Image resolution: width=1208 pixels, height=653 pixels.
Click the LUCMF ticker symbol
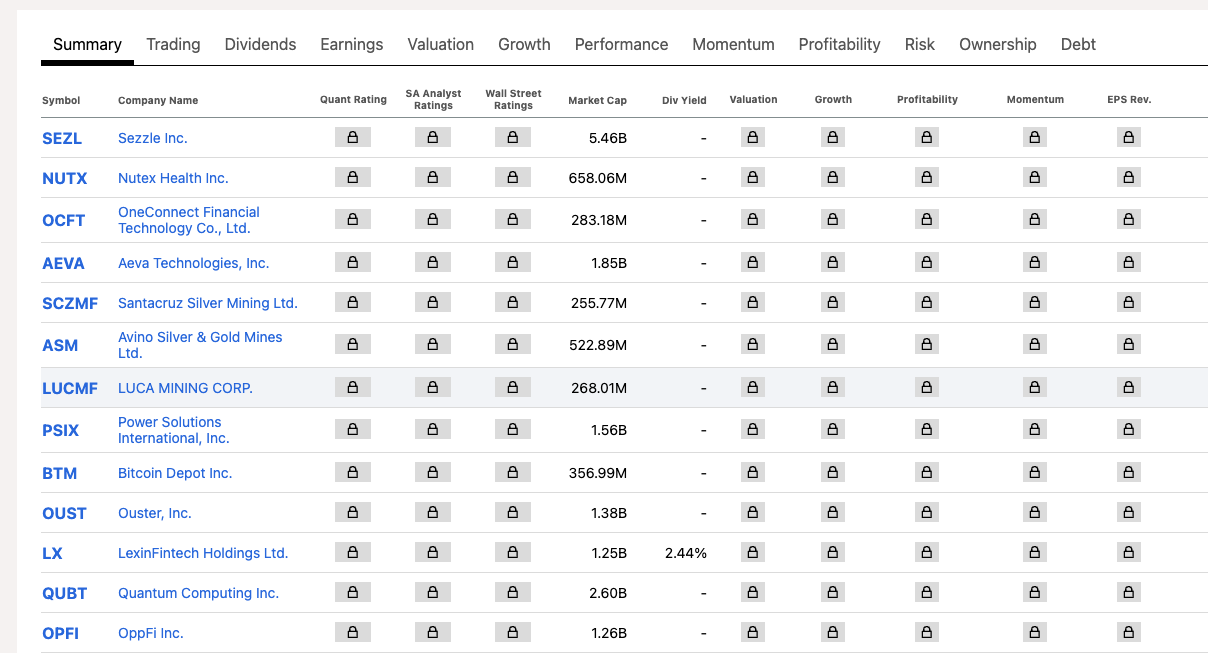pos(70,388)
